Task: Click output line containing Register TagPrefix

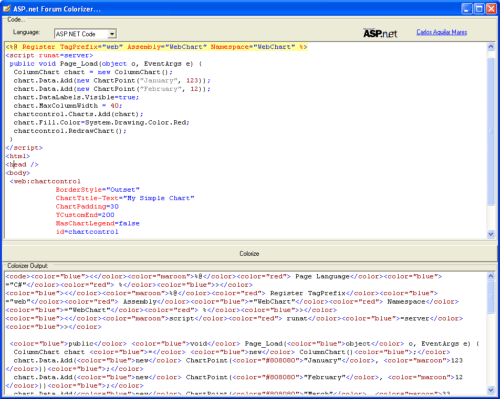Action: coord(222,293)
